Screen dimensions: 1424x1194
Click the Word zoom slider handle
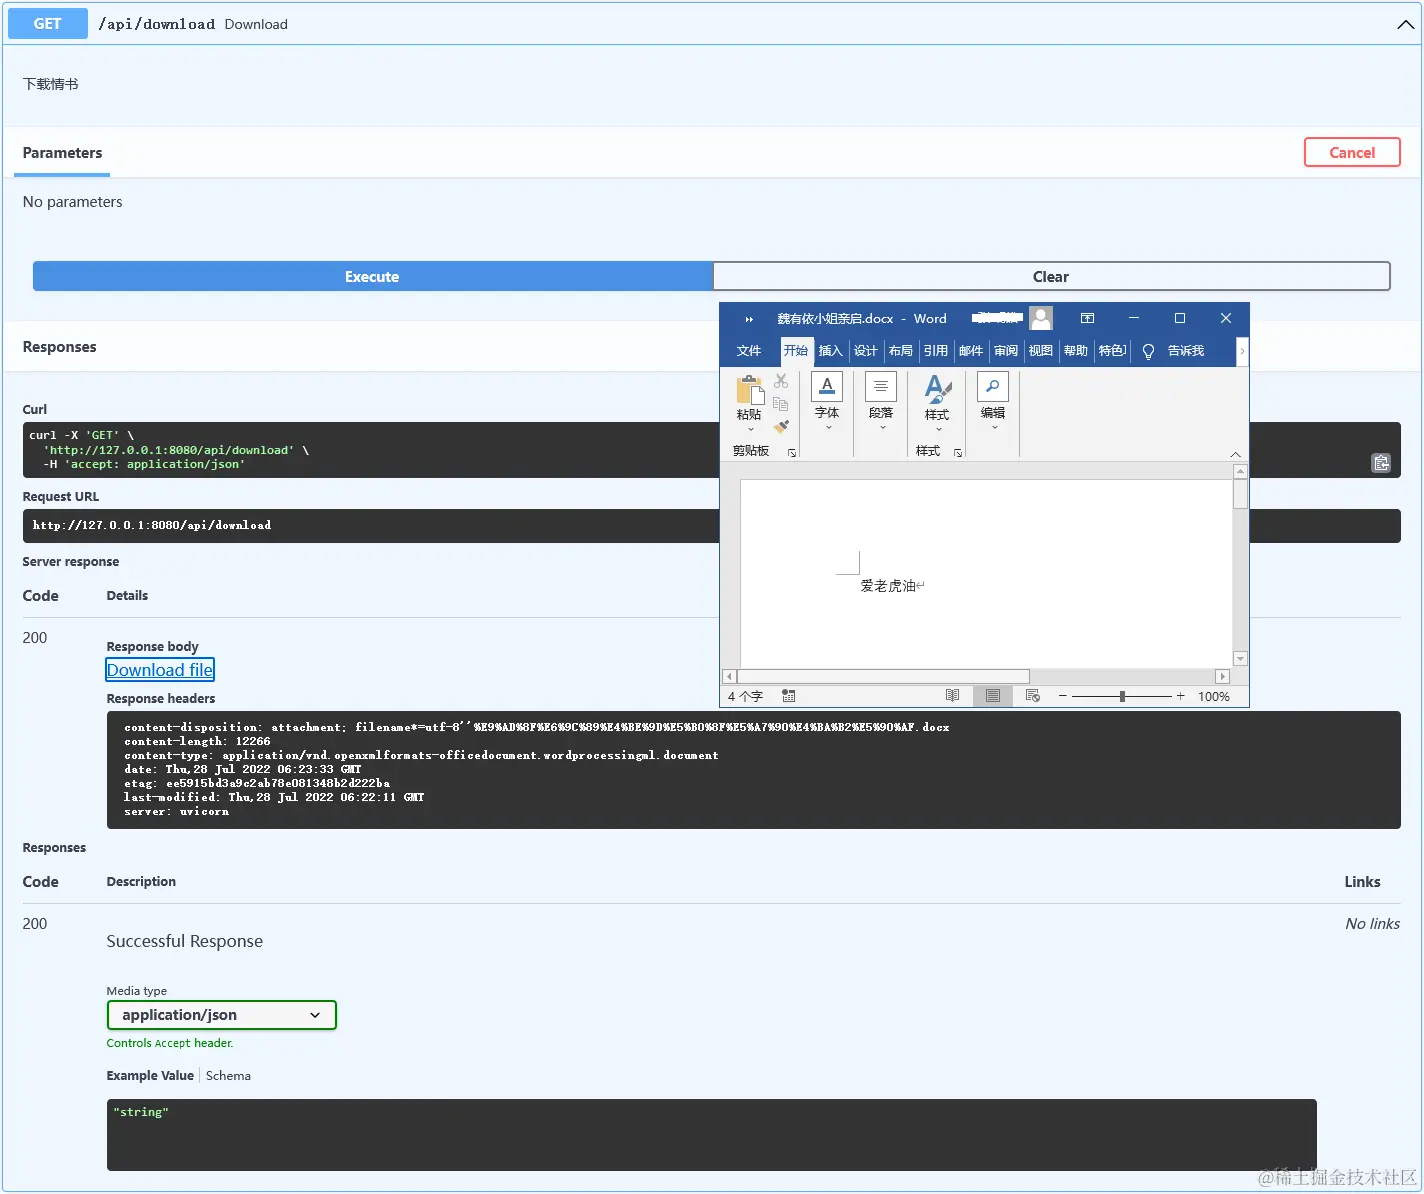tap(1122, 696)
